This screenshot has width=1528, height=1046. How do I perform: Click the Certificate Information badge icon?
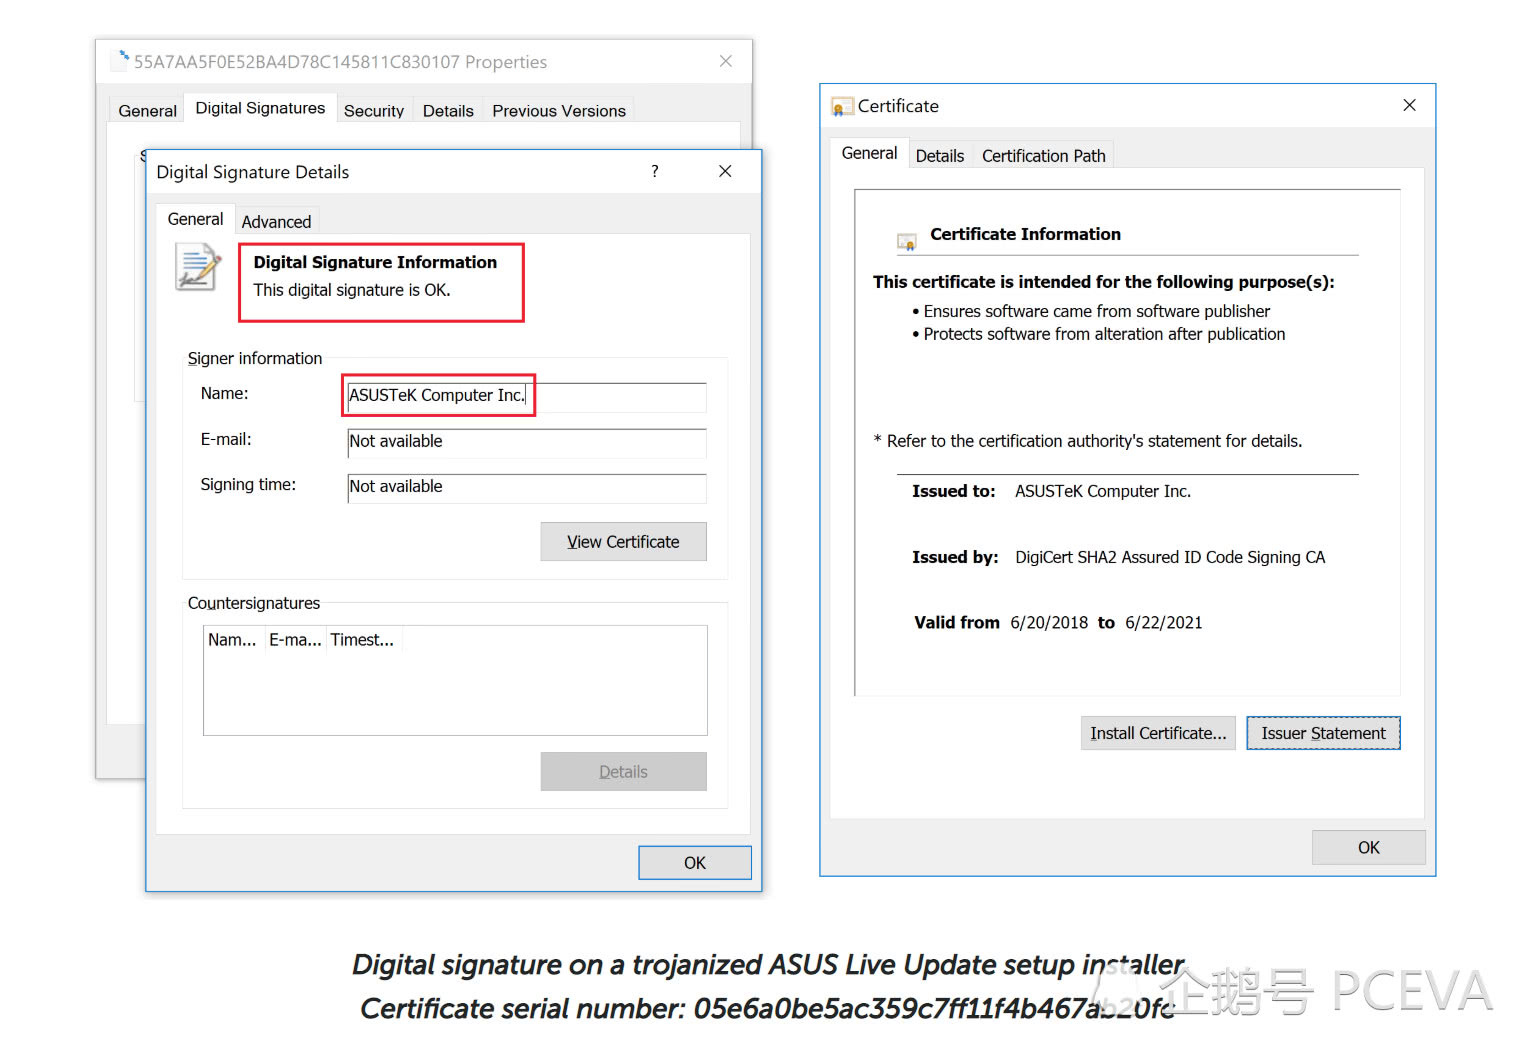click(907, 241)
